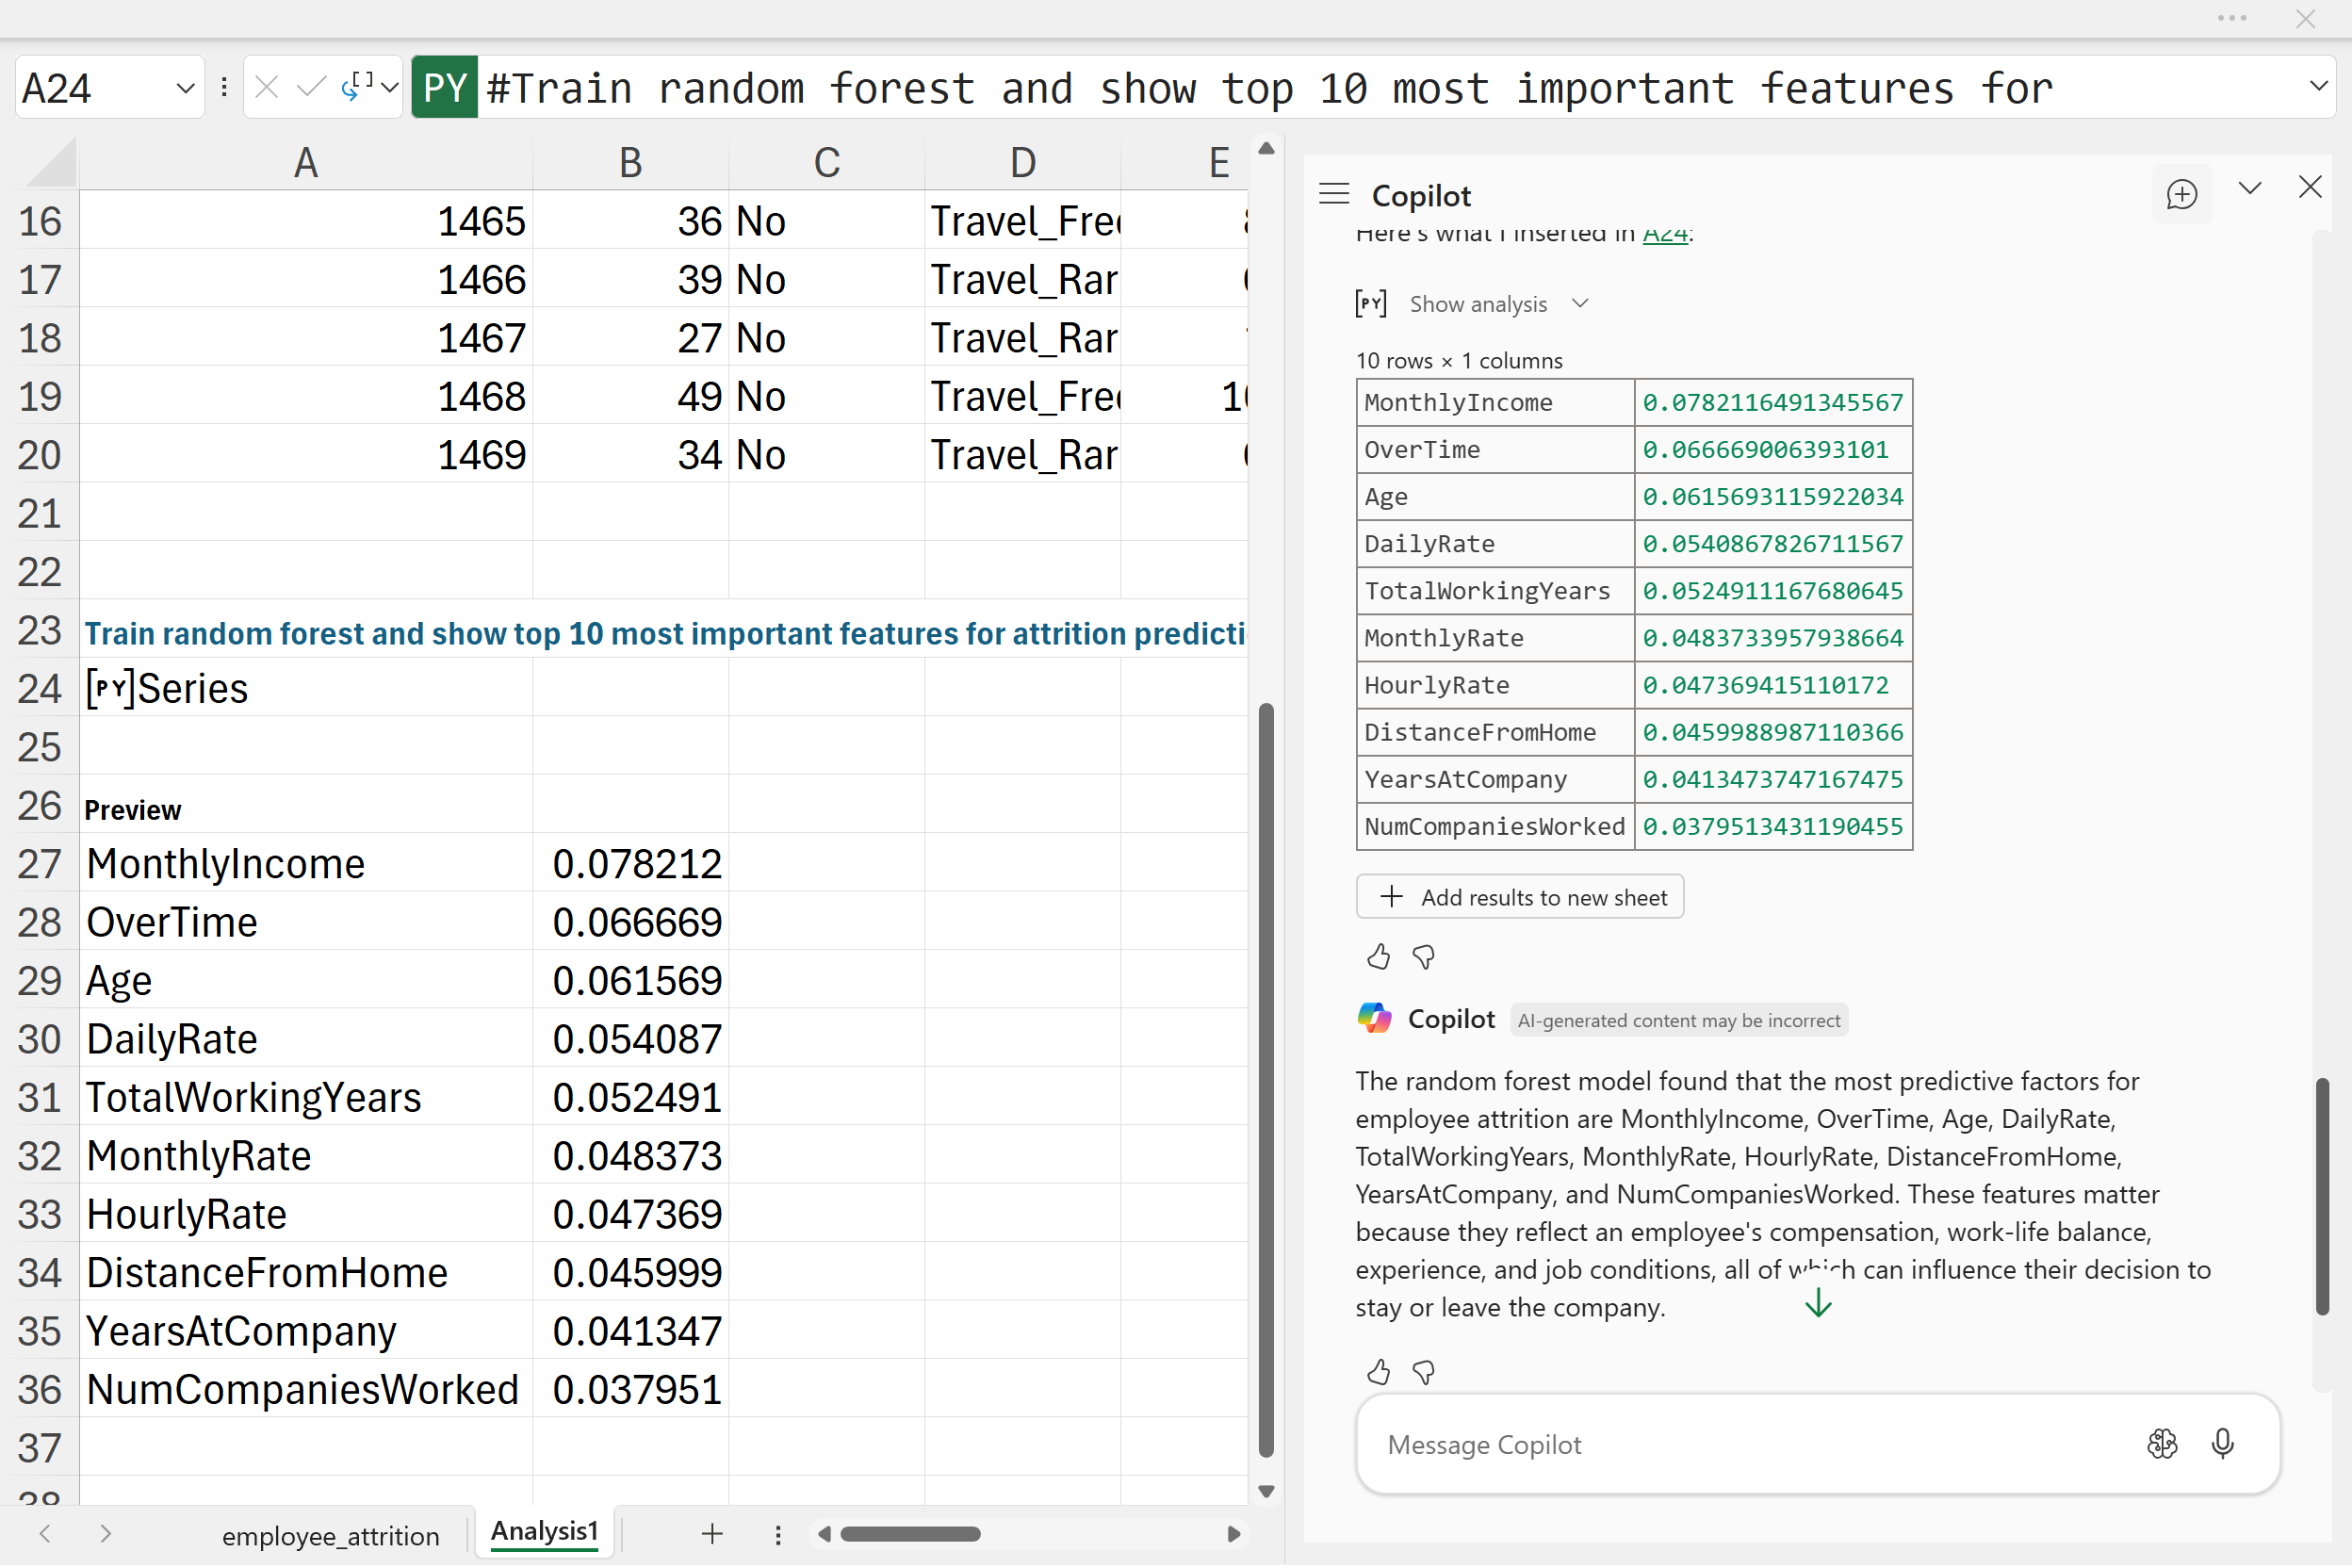Click the microphone icon in message box
Viewport: 2352px width, 1568px height.
click(x=2222, y=1445)
